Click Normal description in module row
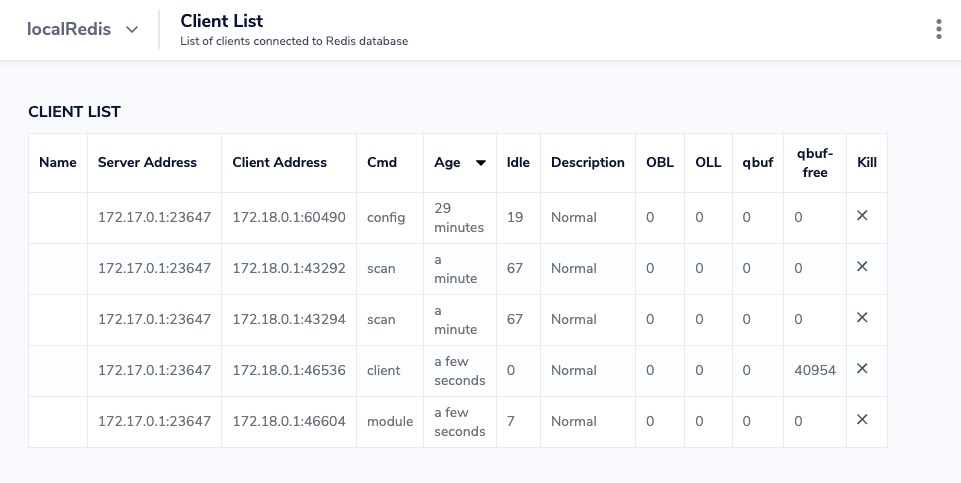Viewport: 961px width, 483px height. click(573, 420)
